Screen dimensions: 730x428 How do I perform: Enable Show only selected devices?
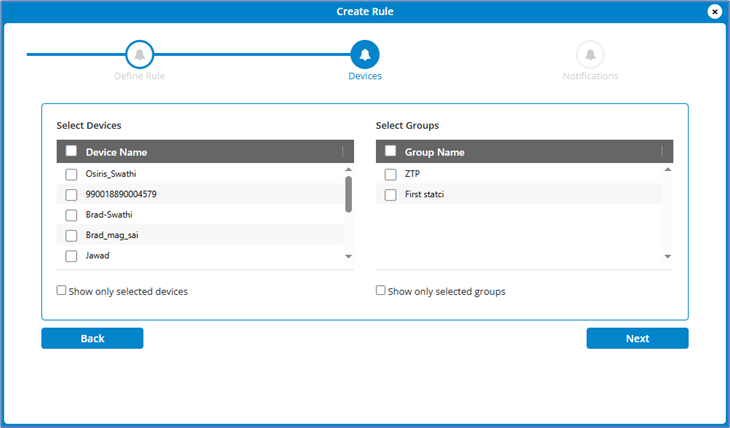[62, 291]
